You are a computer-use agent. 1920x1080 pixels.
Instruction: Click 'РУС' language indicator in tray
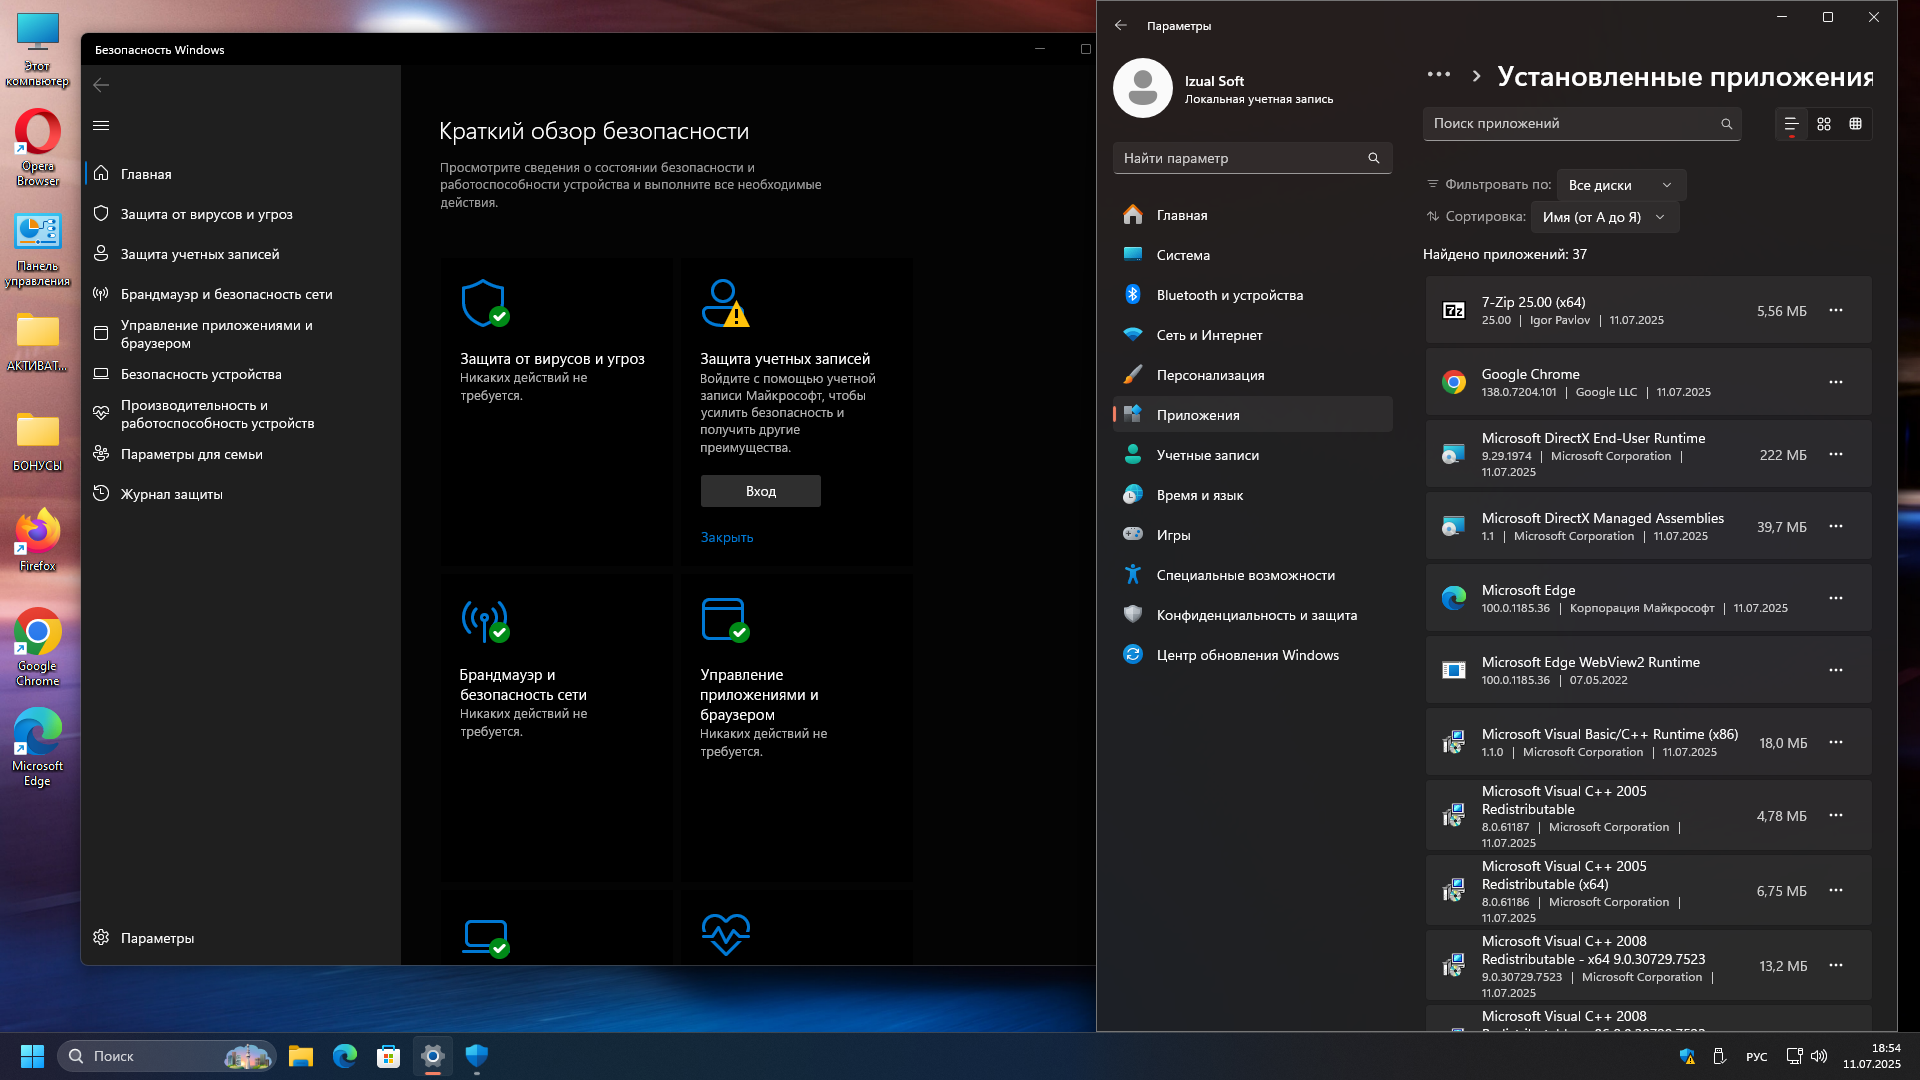[1756, 1057]
